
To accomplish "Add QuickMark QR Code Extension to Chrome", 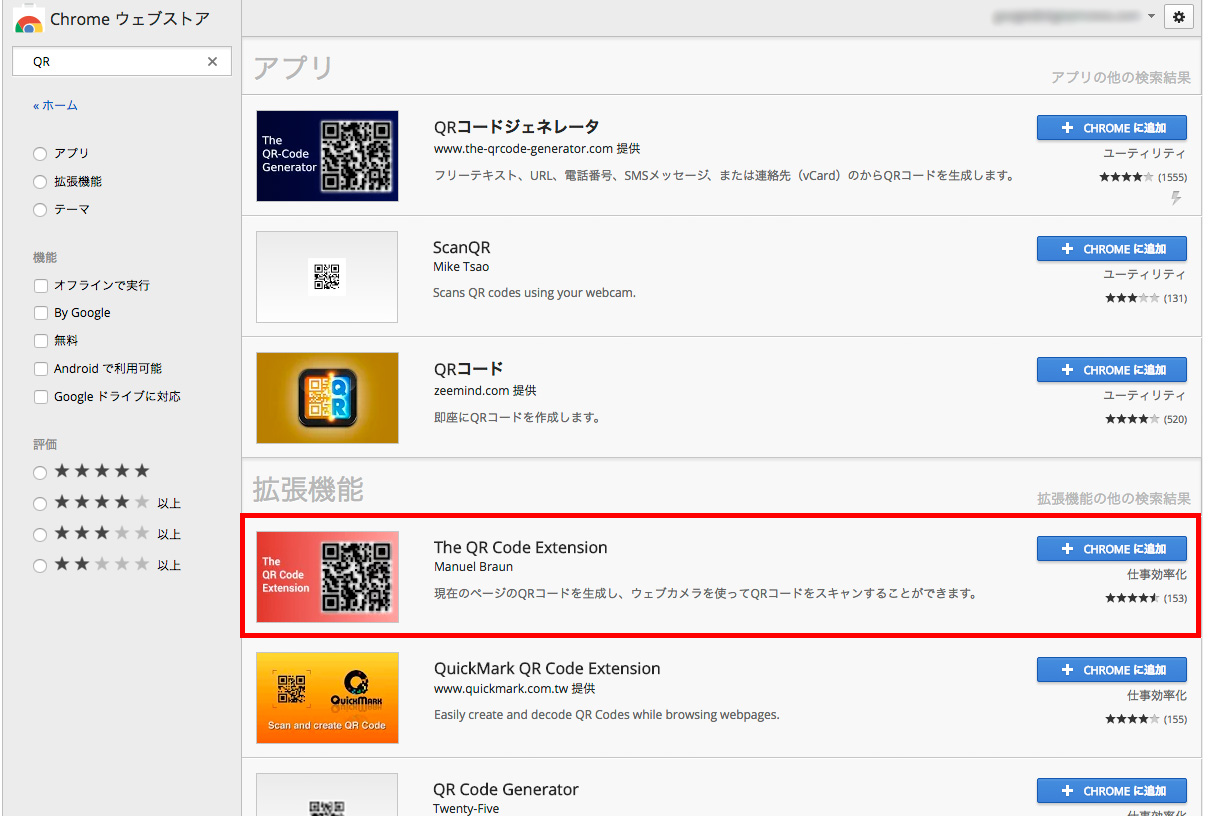I will coord(1111,670).
